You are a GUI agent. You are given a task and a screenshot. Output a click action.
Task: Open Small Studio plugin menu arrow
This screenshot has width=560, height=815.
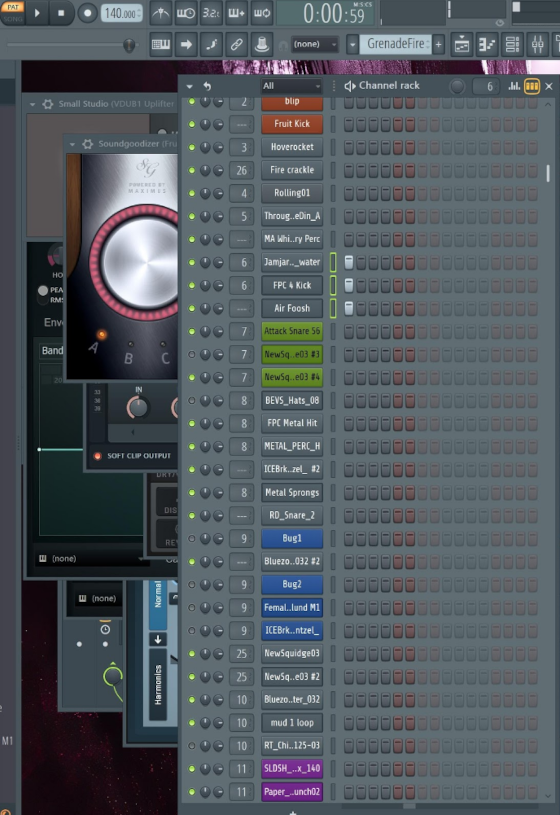click(33, 104)
